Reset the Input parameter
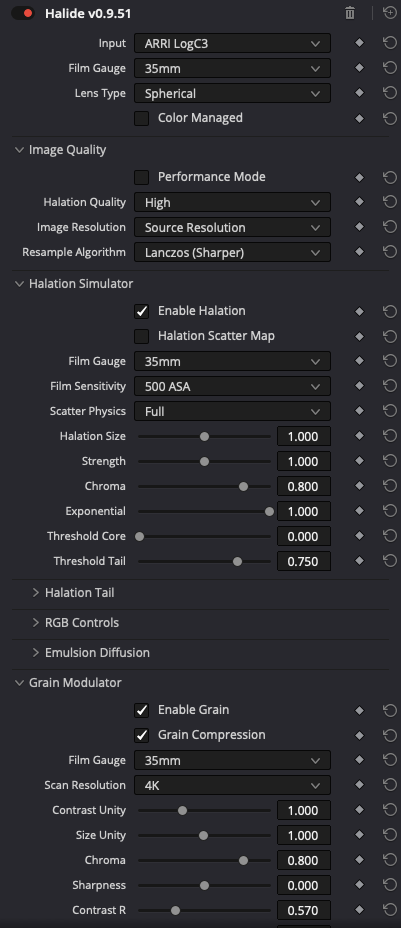The image size is (401, 928). tap(390, 43)
